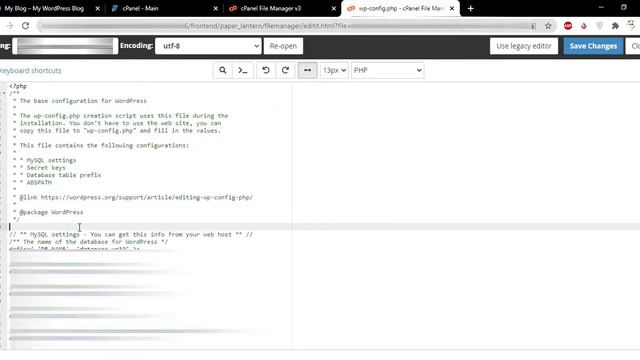640x360 pixels.
Task: Click the Re-open button
Action: tap(283, 46)
